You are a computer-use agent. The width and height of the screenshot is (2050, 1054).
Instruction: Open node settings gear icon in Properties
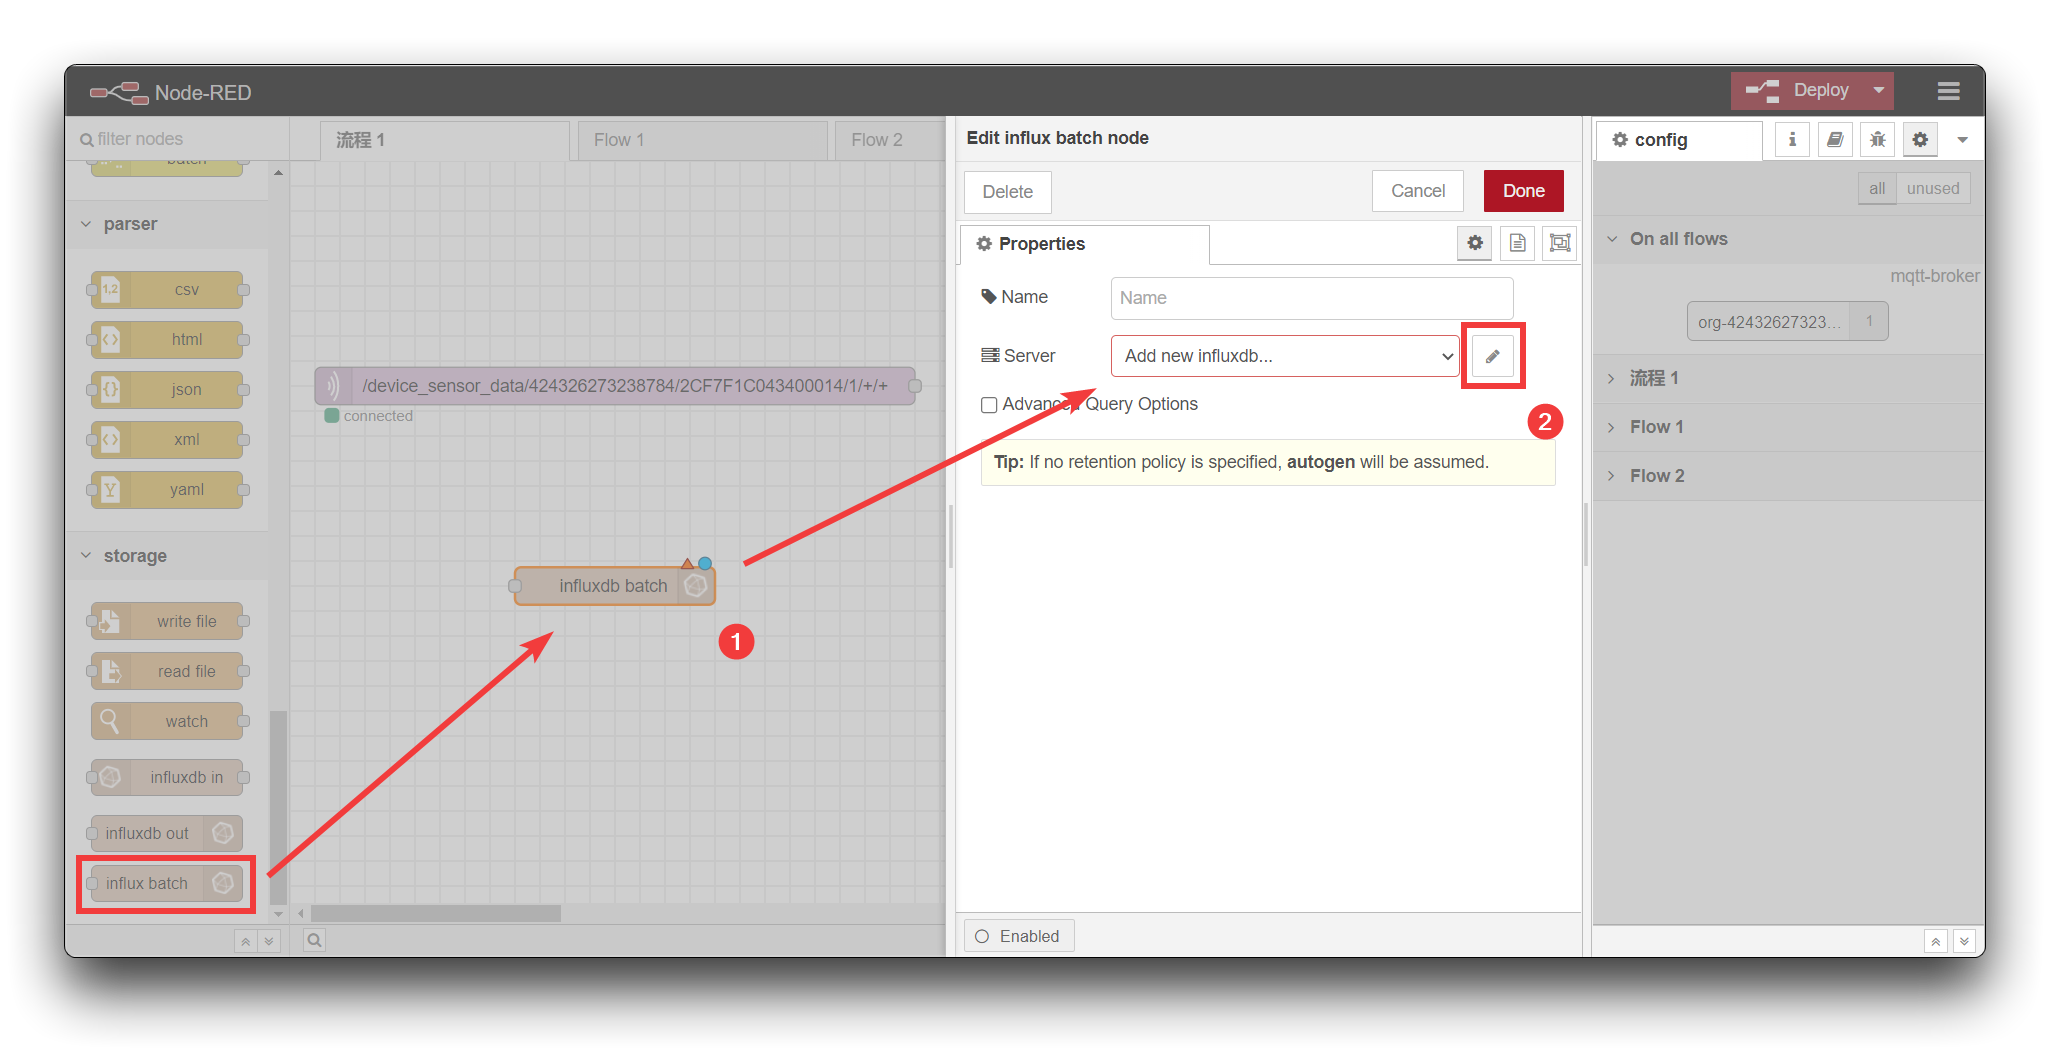(1475, 243)
